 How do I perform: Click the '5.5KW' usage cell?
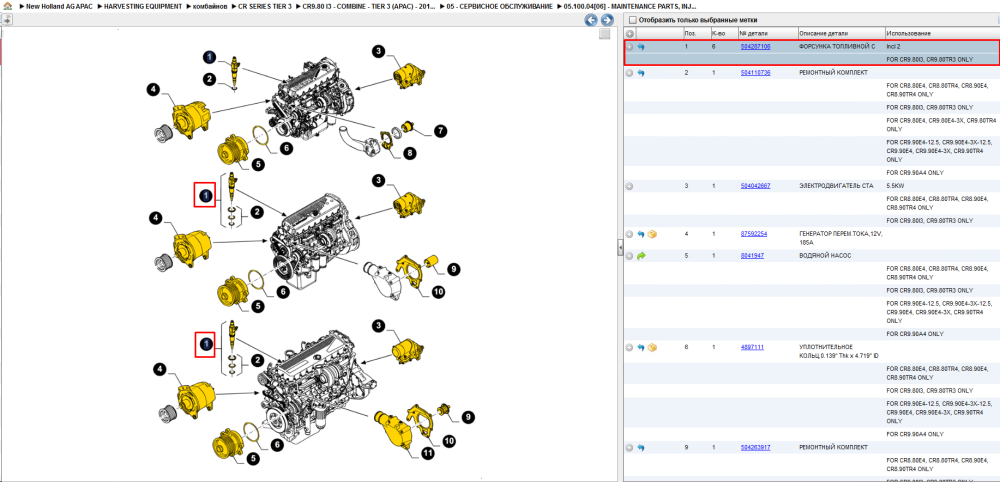(895, 186)
